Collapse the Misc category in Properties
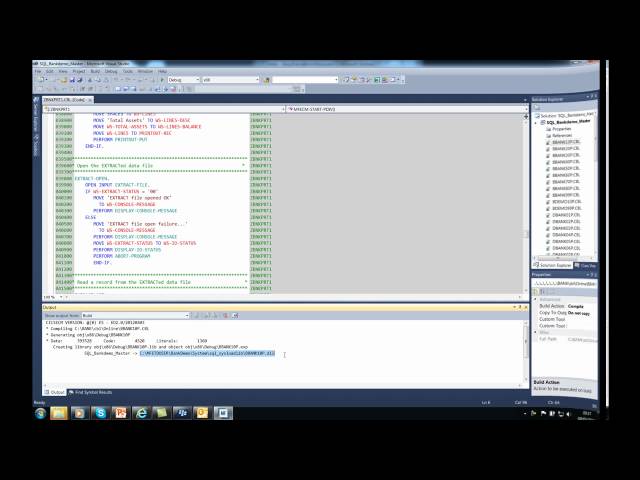 (x=536, y=333)
